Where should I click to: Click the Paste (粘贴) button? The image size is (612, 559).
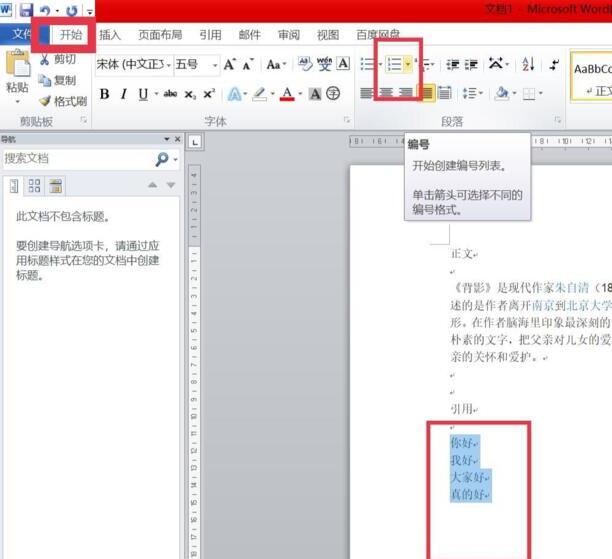click(17, 73)
